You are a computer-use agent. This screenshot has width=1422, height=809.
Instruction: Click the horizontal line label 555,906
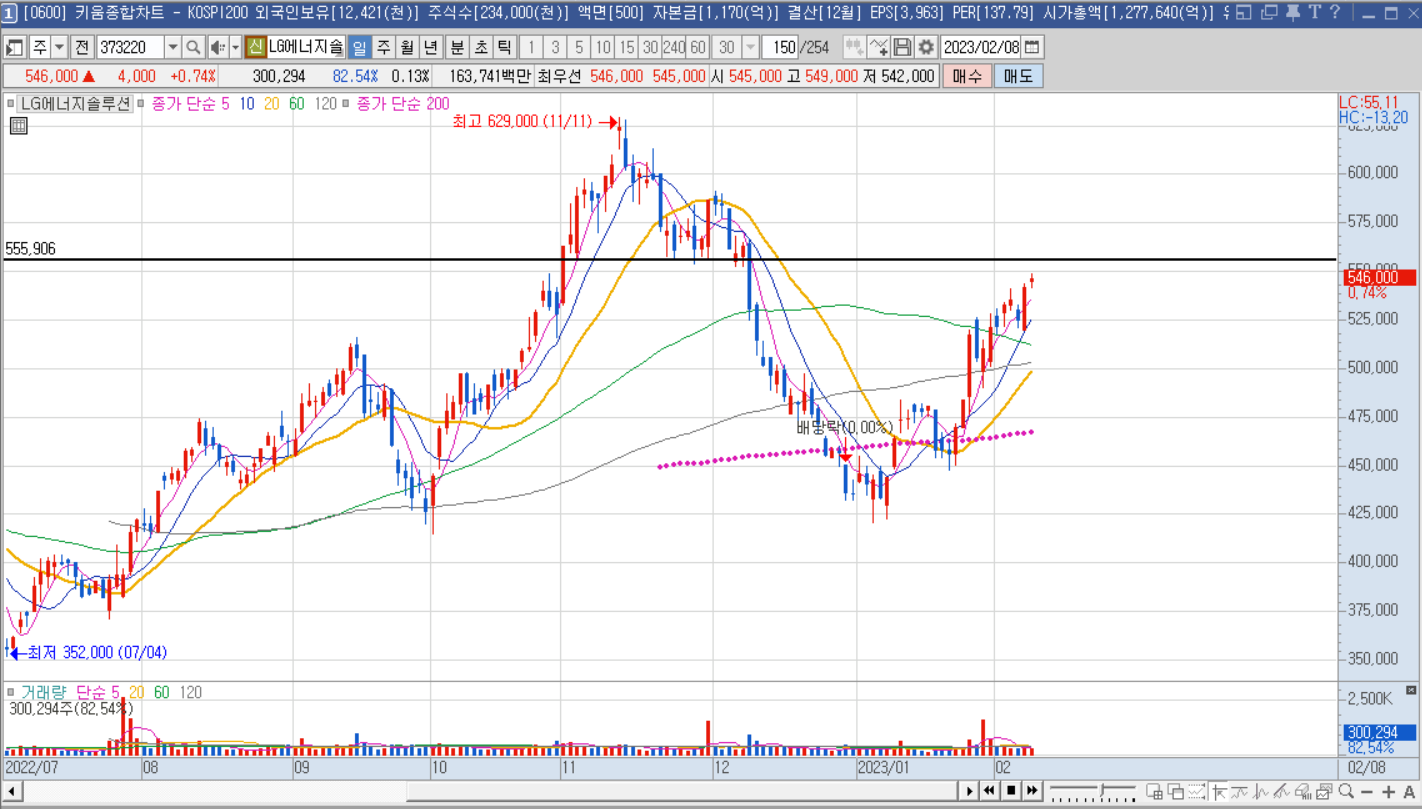[x=30, y=249]
